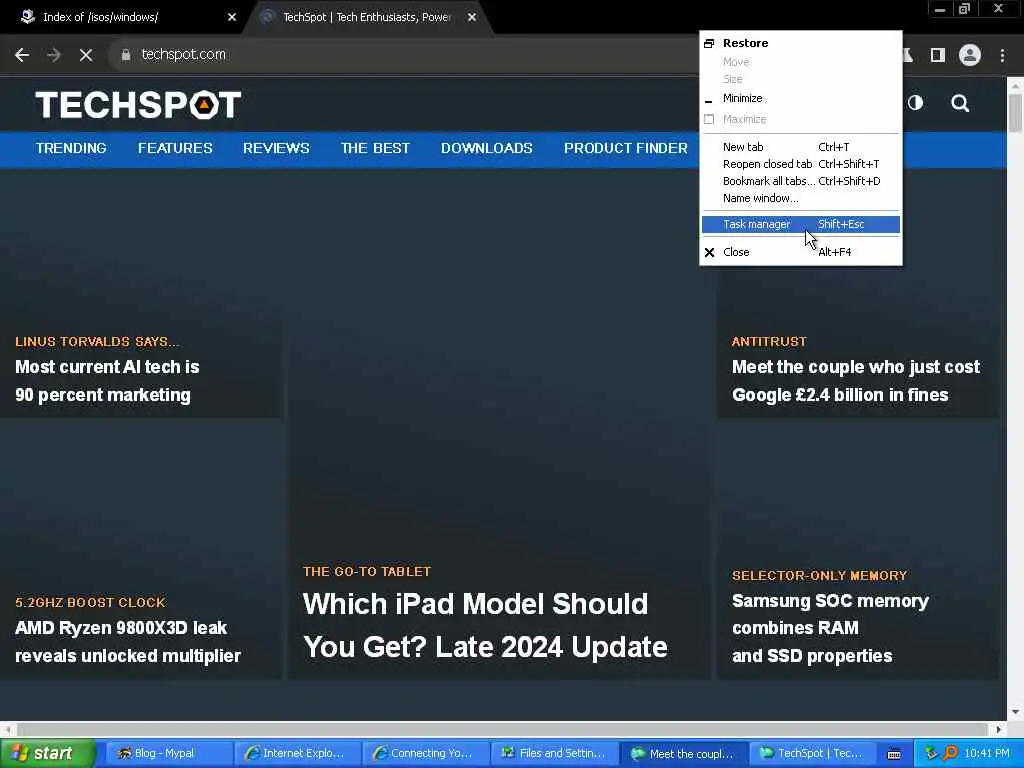Open the Chrome three-dot menu

(x=1002, y=55)
